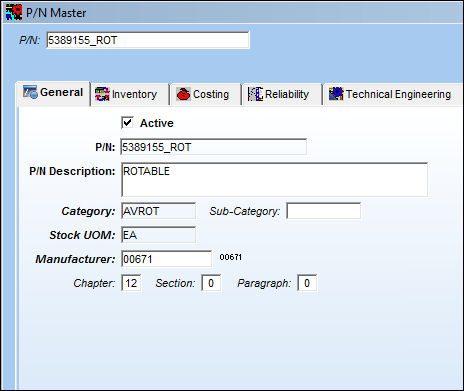Switch to the General tab
464x391 pixels.
[53, 93]
